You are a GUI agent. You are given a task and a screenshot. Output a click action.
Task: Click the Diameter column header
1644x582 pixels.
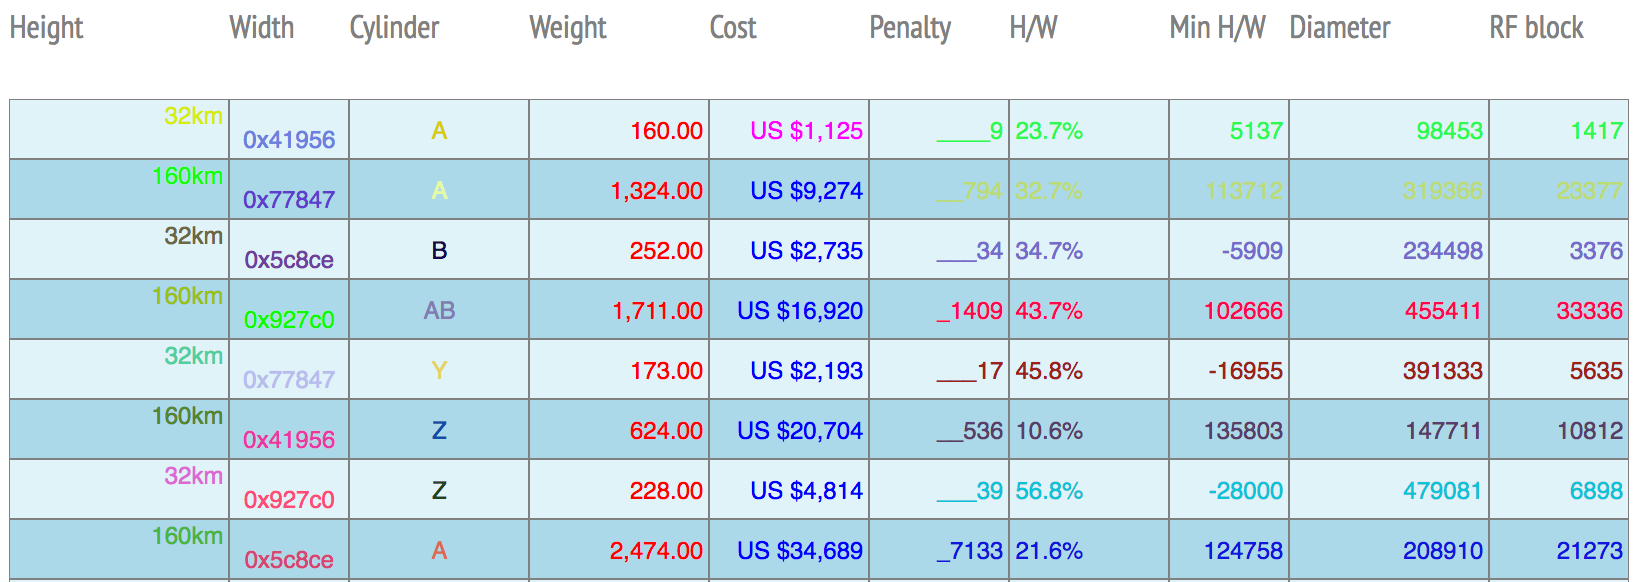point(1340,28)
